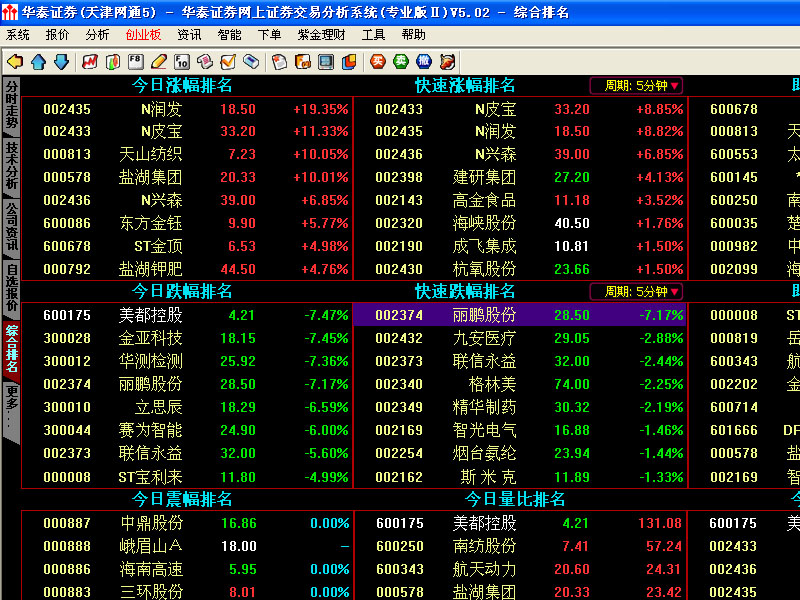
Task: Select N润发 row in 今日涨幅排名
Action: 187,109
